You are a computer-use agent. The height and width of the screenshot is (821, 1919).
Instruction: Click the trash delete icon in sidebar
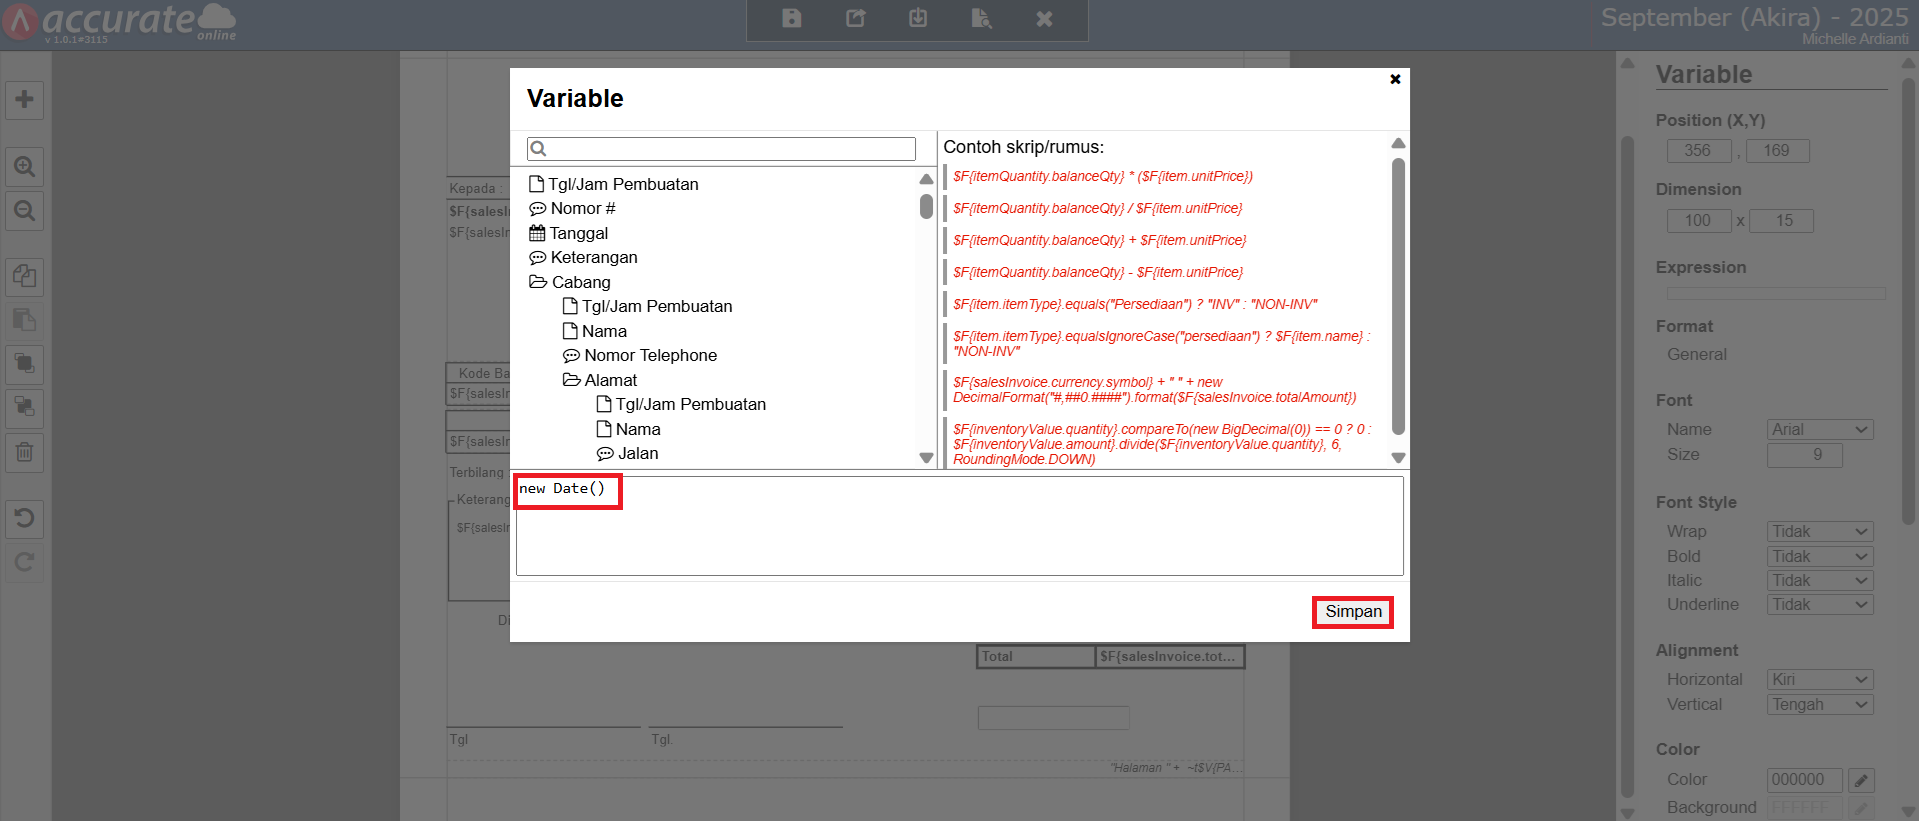25,452
